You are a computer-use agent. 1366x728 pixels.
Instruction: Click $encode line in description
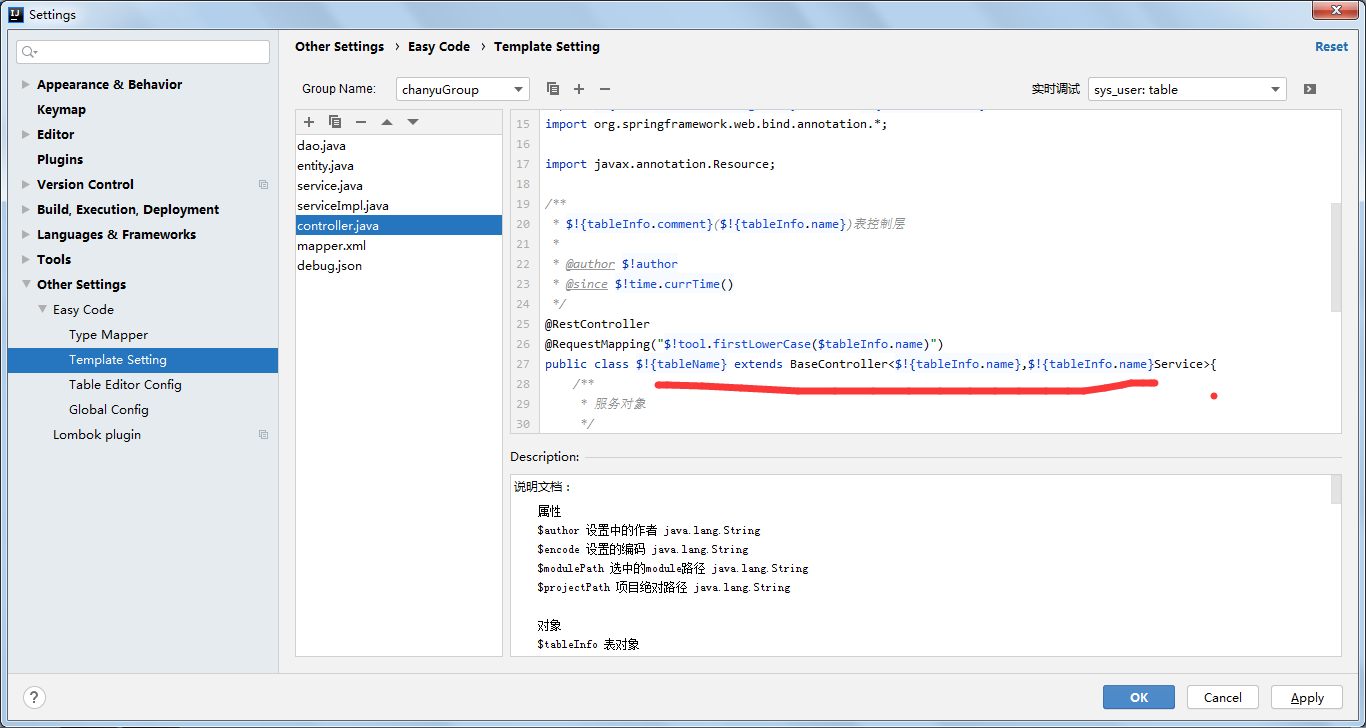(x=642, y=549)
